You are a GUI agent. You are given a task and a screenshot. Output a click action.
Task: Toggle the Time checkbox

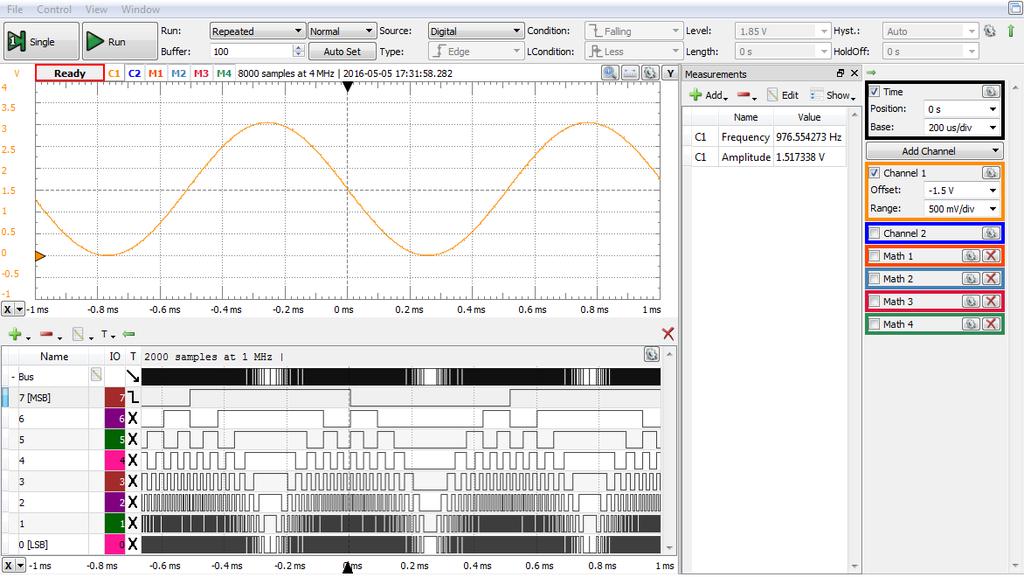(x=875, y=92)
